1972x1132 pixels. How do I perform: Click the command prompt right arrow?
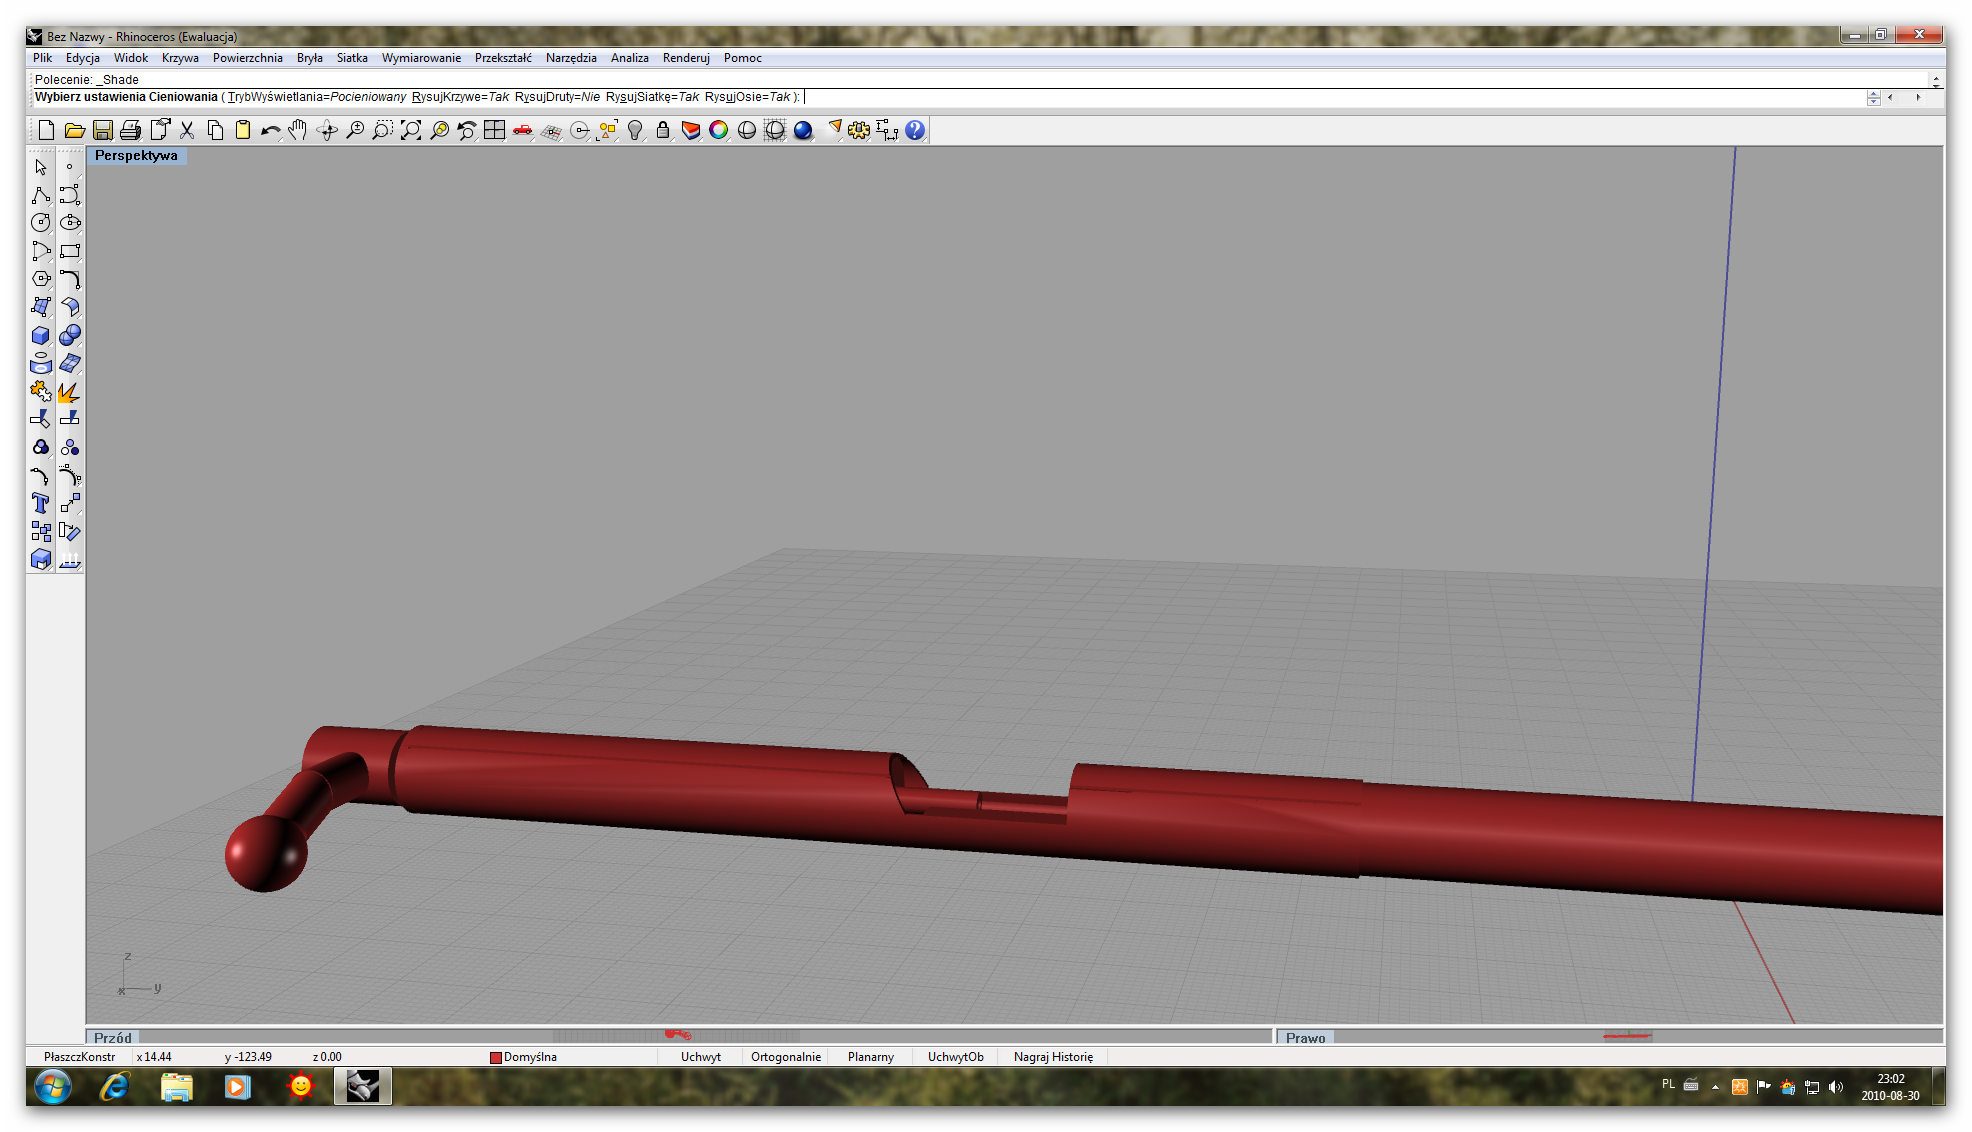click(1918, 97)
